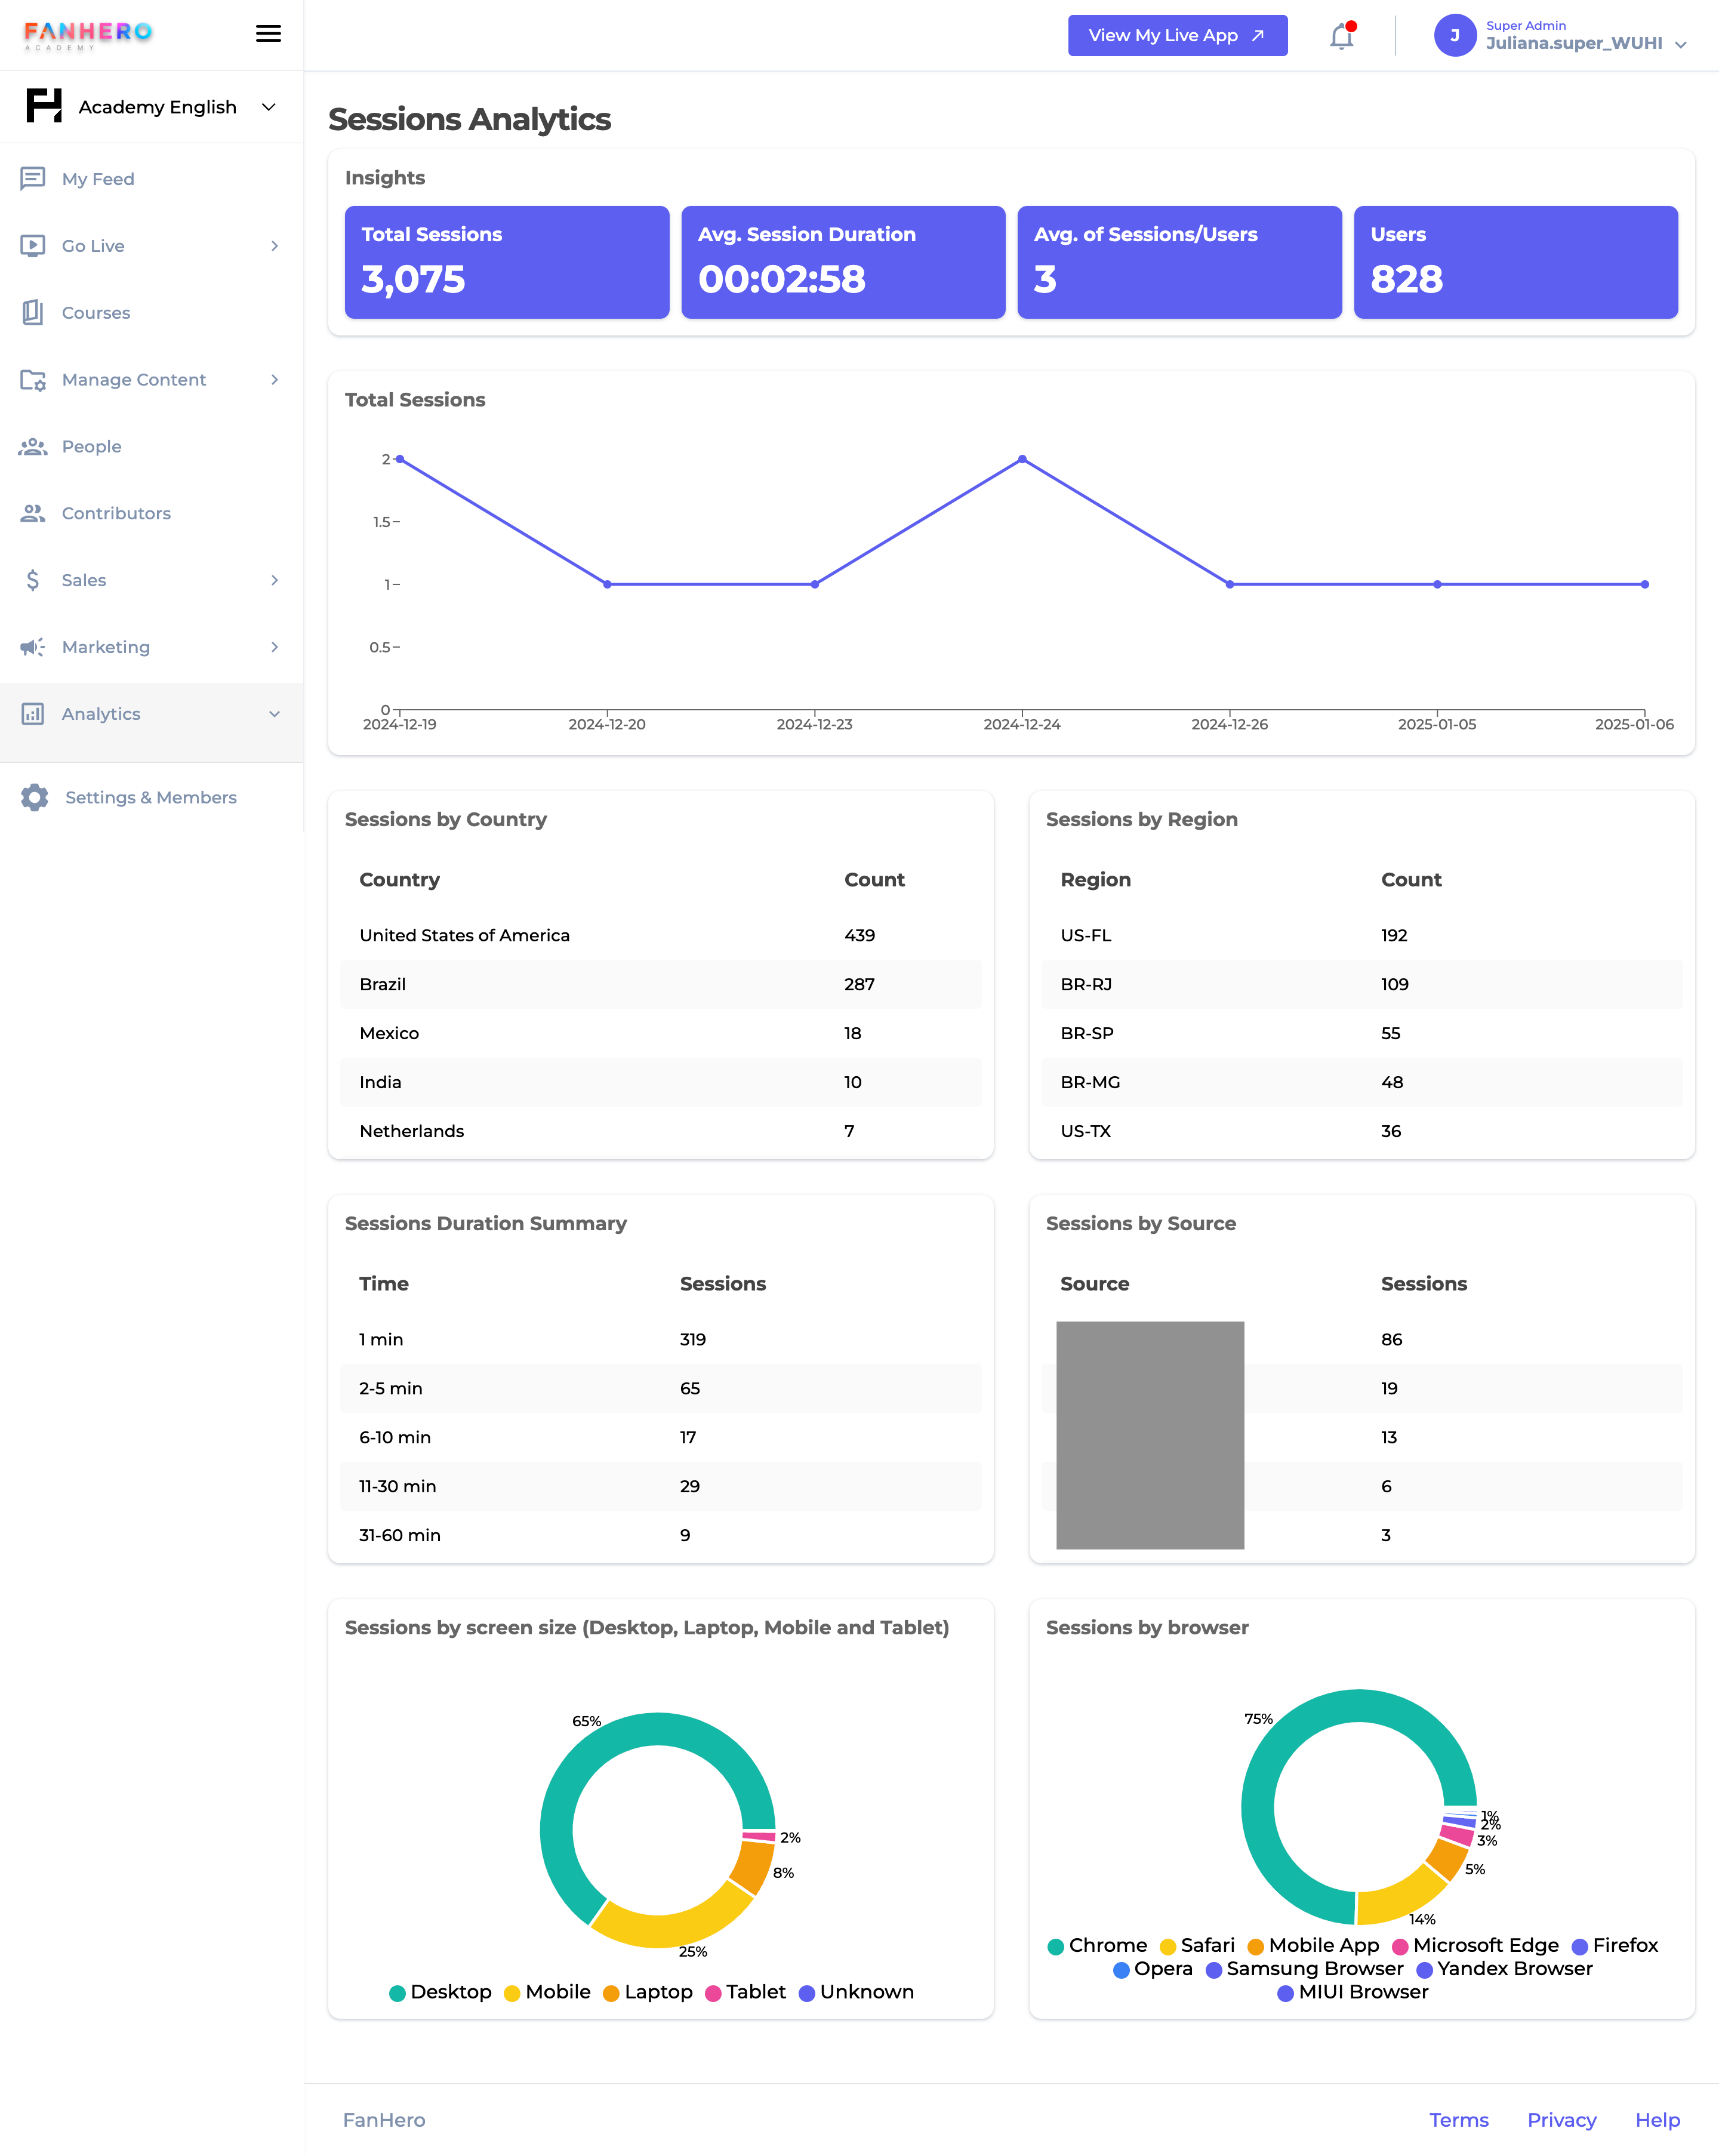Click the Academy English organization logo

pyautogui.click(x=44, y=106)
